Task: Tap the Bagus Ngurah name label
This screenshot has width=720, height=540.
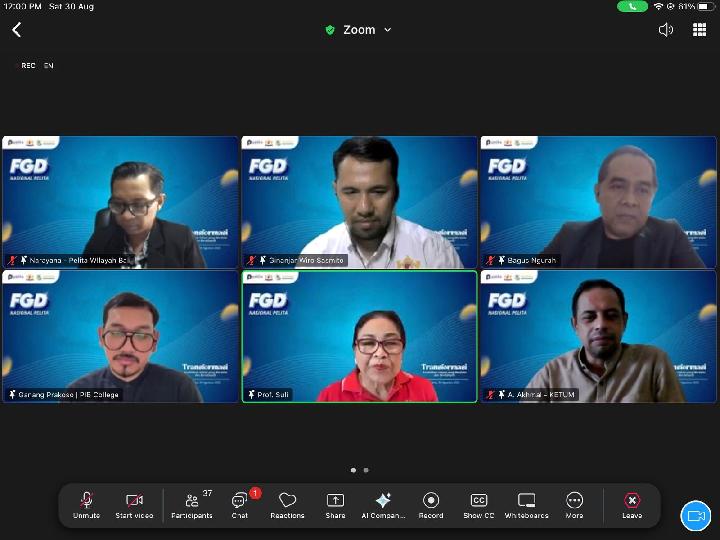Action: [x=531, y=260]
